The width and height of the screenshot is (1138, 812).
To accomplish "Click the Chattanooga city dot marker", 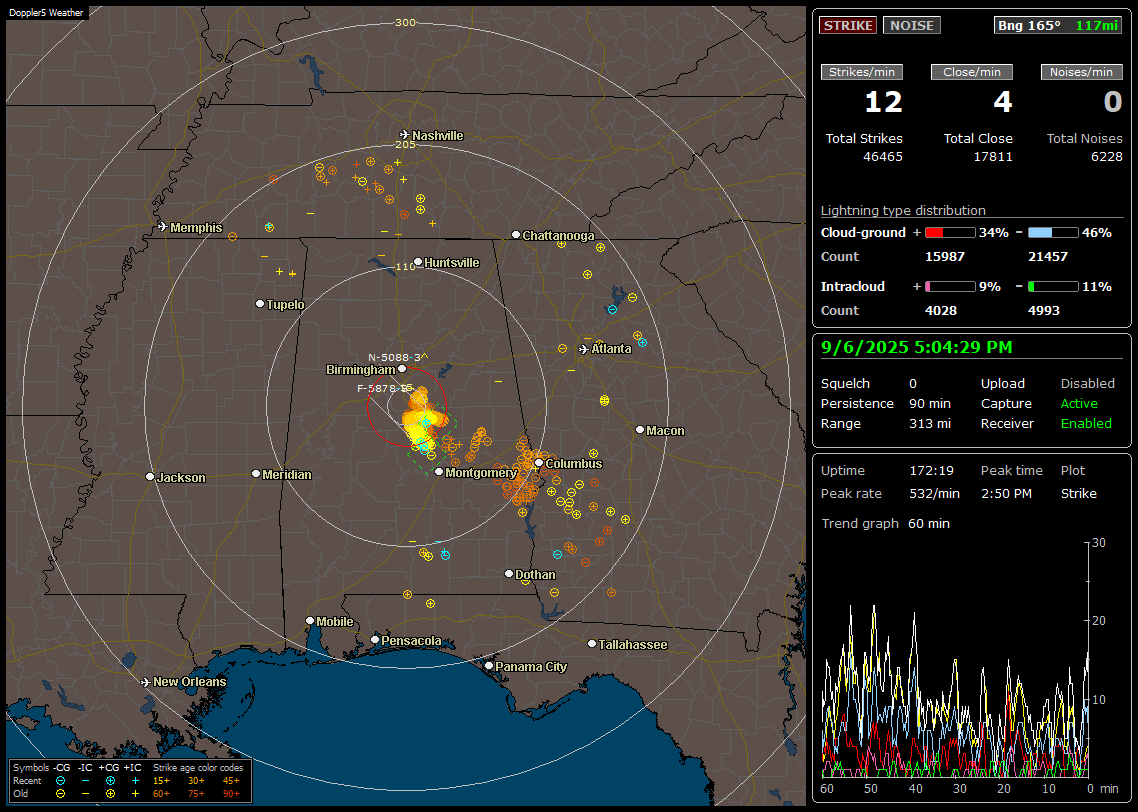I will pyautogui.click(x=516, y=235).
